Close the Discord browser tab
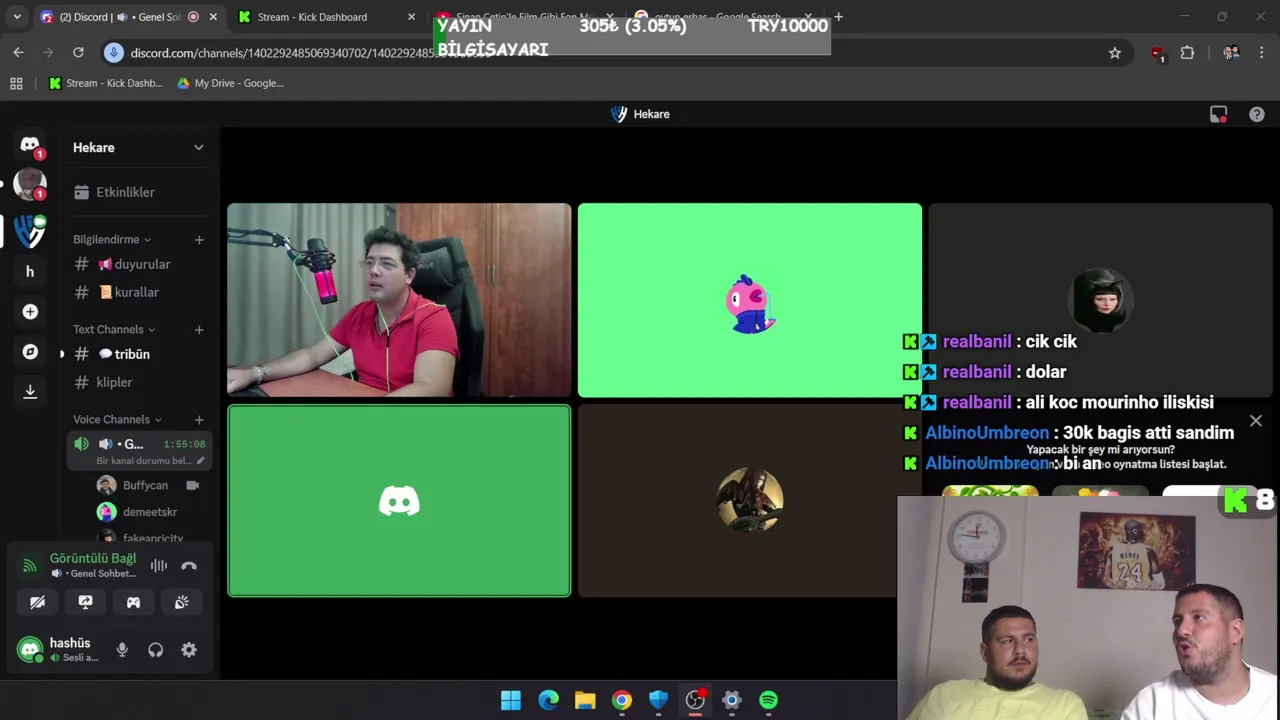 coord(213,17)
